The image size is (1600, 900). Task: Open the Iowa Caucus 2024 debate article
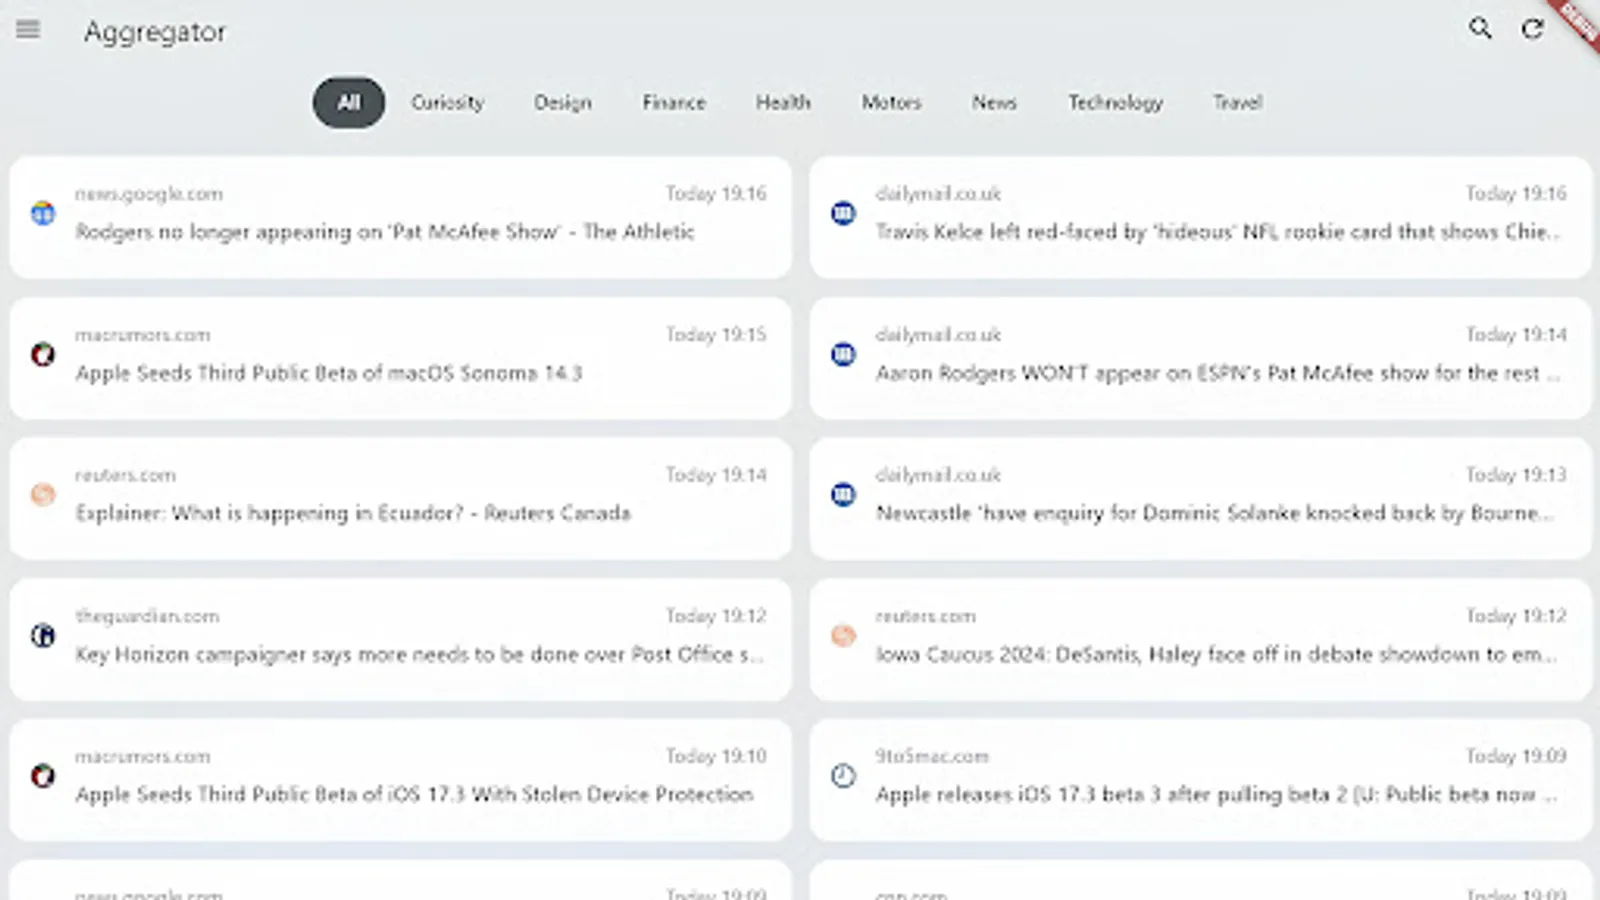point(1200,640)
